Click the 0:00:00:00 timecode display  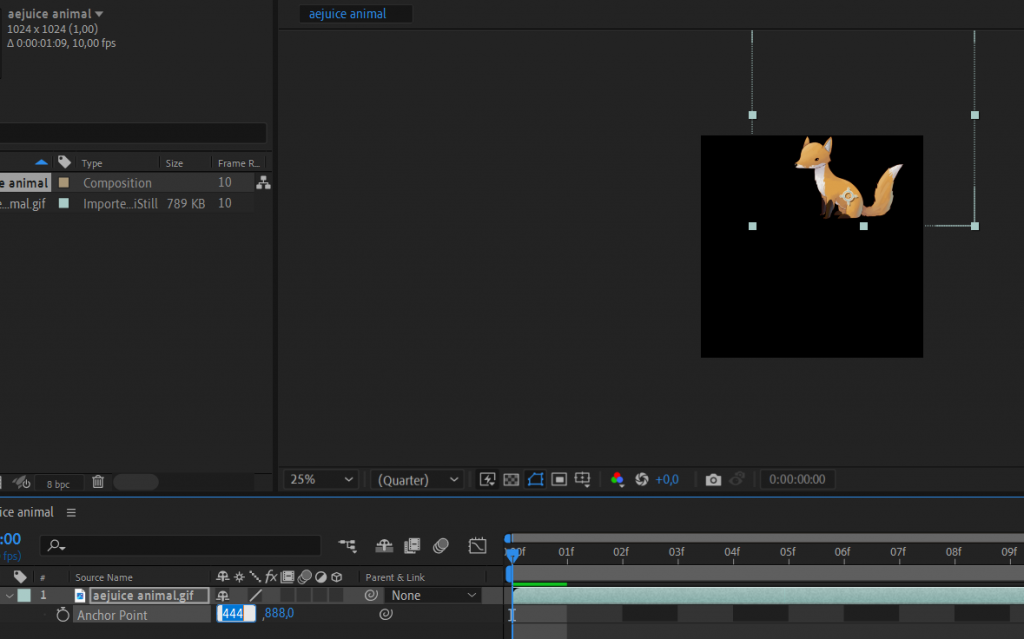click(x=797, y=479)
